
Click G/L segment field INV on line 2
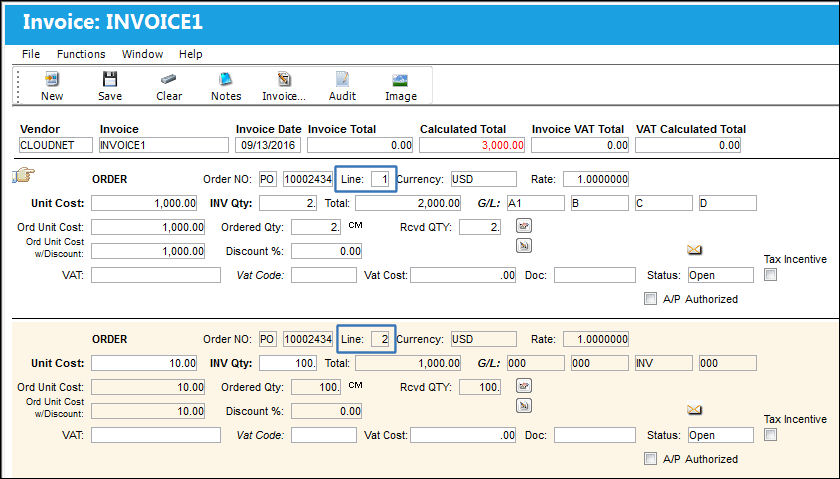(664, 363)
